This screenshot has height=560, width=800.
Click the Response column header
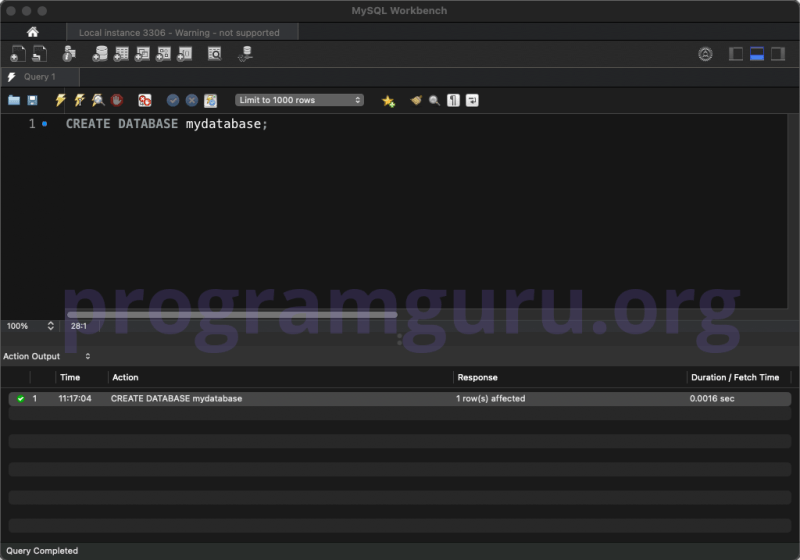[x=478, y=377]
